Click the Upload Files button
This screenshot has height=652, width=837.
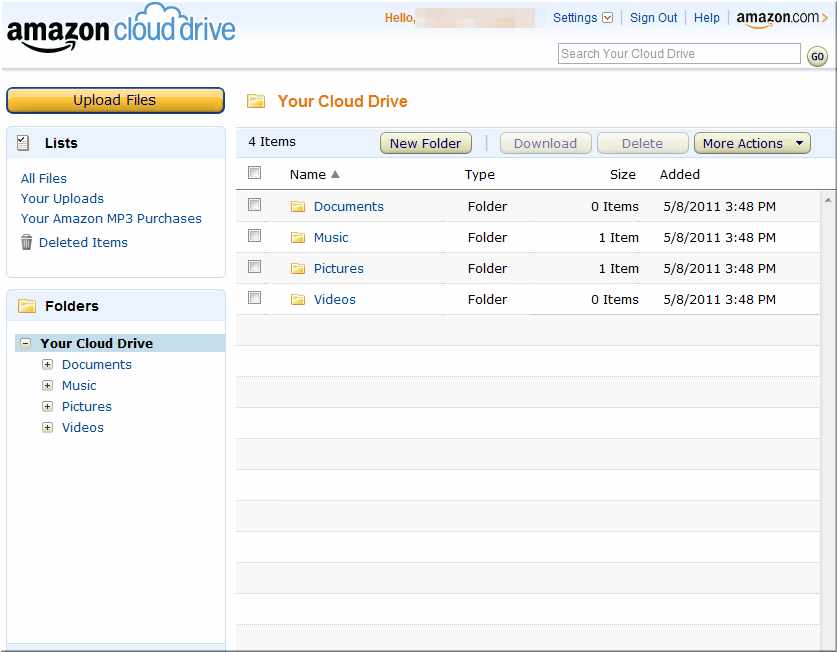coord(115,100)
